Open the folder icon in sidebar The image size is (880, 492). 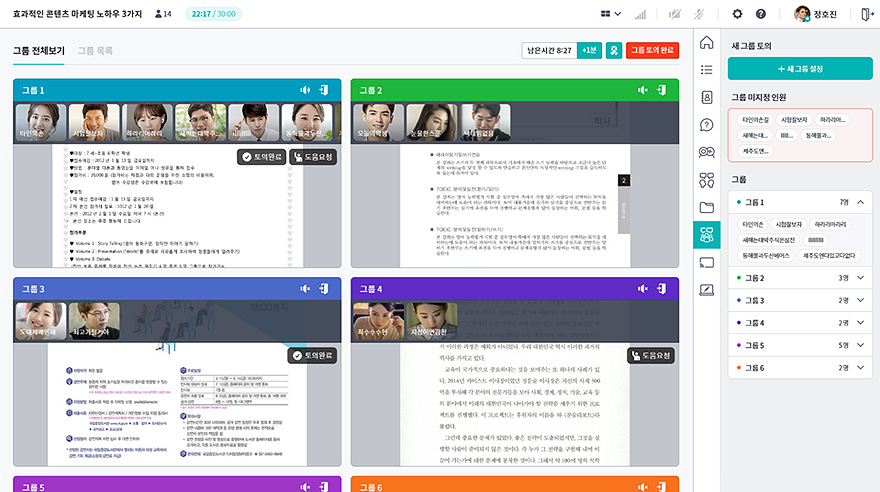coord(707,207)
